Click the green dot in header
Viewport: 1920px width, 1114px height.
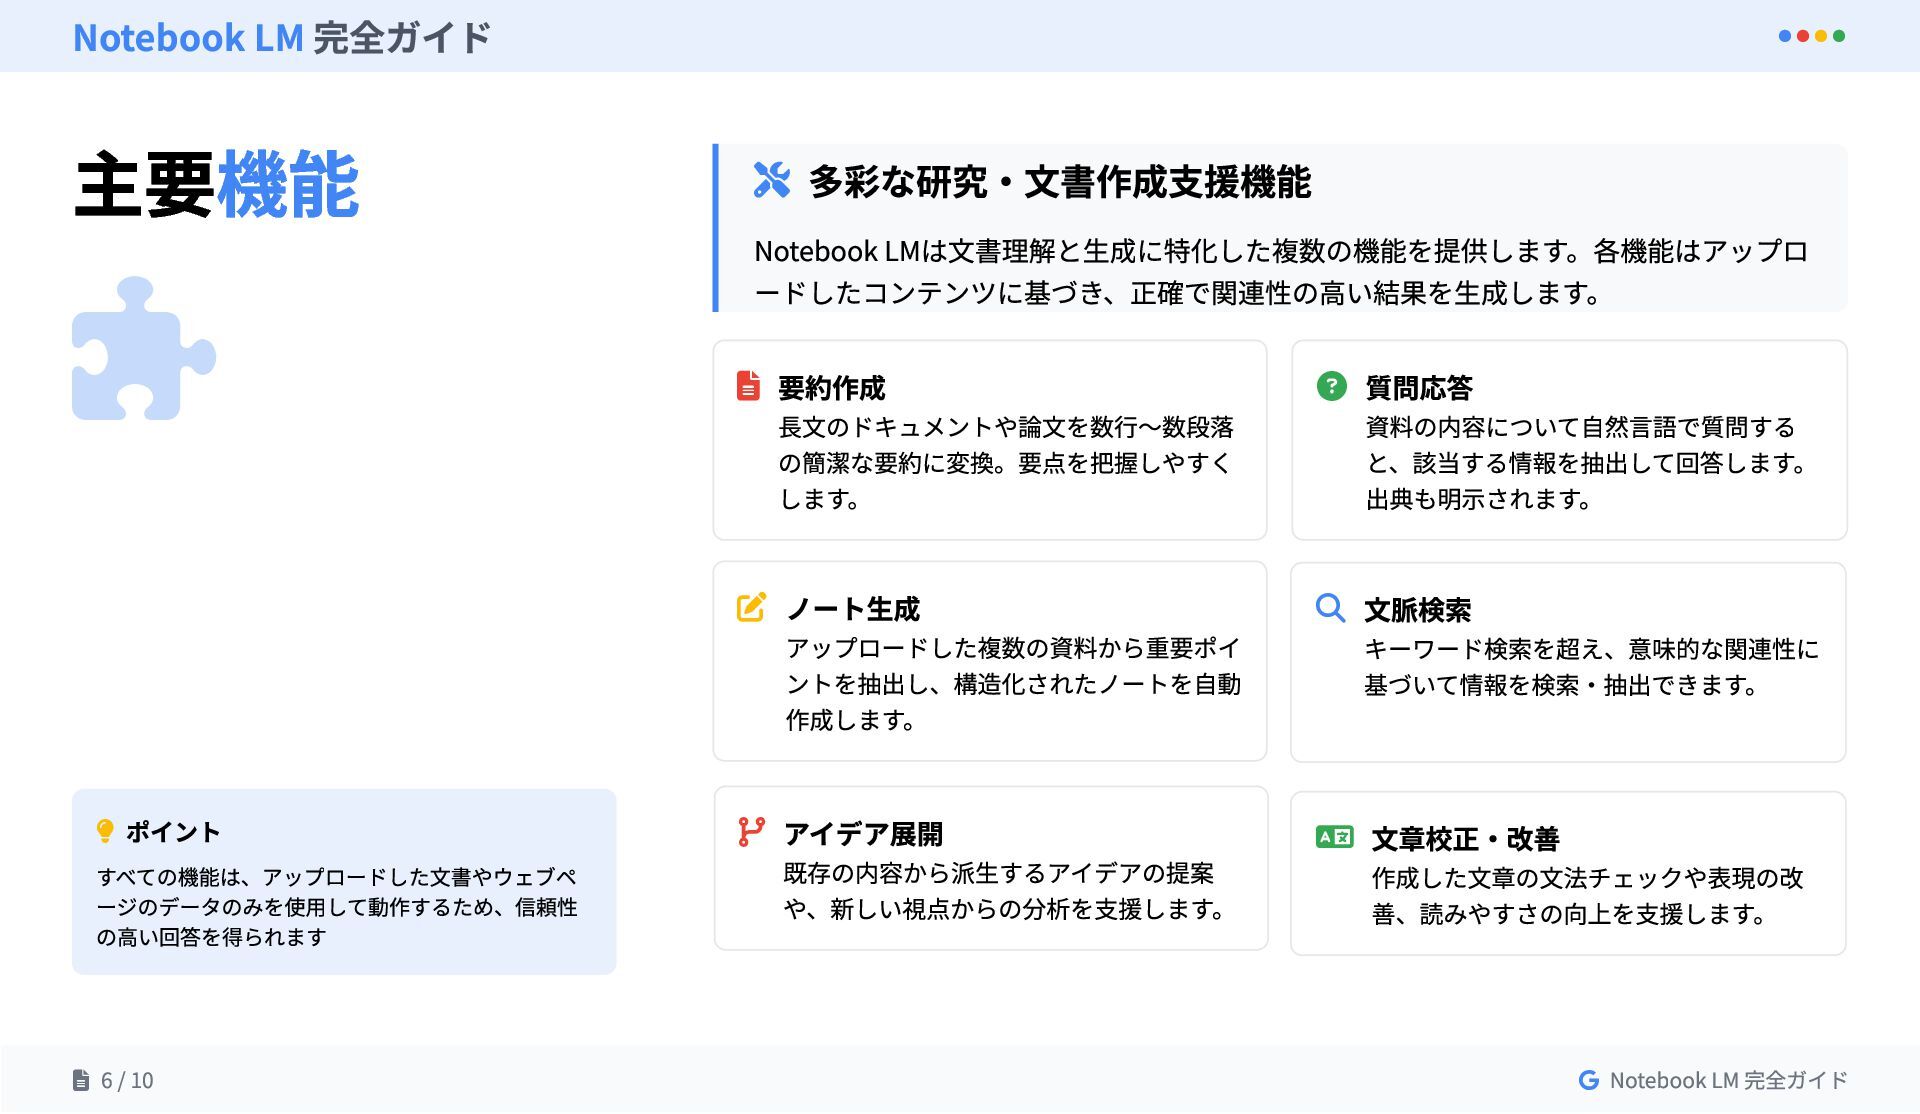(1839, 36)
